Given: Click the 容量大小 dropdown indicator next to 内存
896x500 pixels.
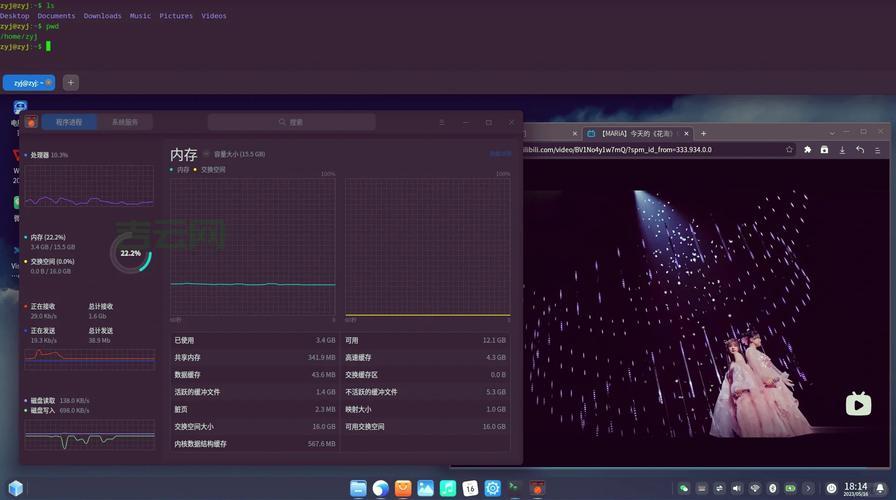Looking at the screenshot, I should (x=207, y=154).
